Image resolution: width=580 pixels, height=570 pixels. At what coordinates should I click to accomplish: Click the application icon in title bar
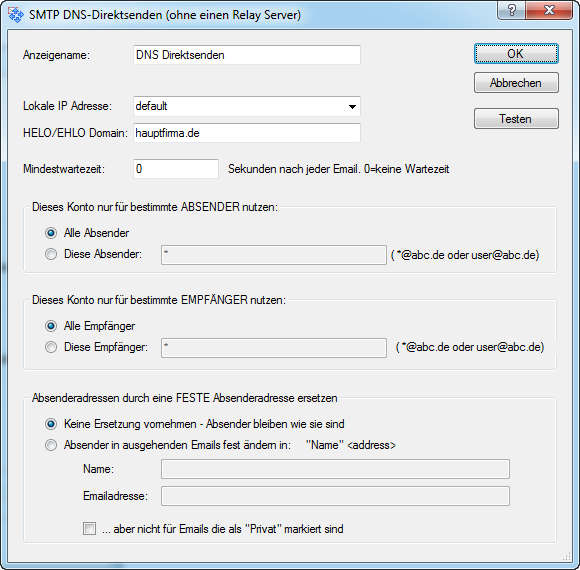point(16,15)
